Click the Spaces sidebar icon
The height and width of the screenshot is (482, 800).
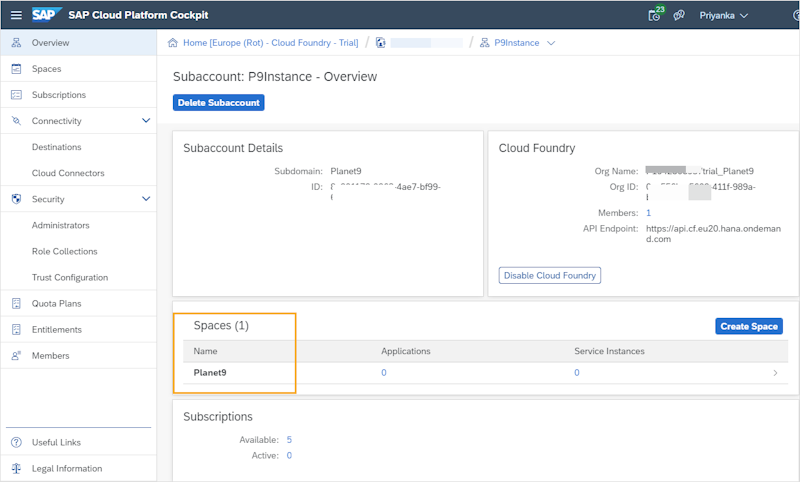click(16, 69)
